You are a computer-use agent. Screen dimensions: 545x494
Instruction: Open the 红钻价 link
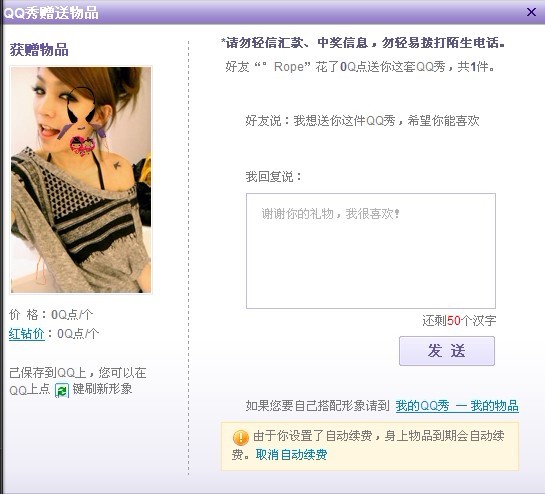pyautogui.click(x=27, y=334)
